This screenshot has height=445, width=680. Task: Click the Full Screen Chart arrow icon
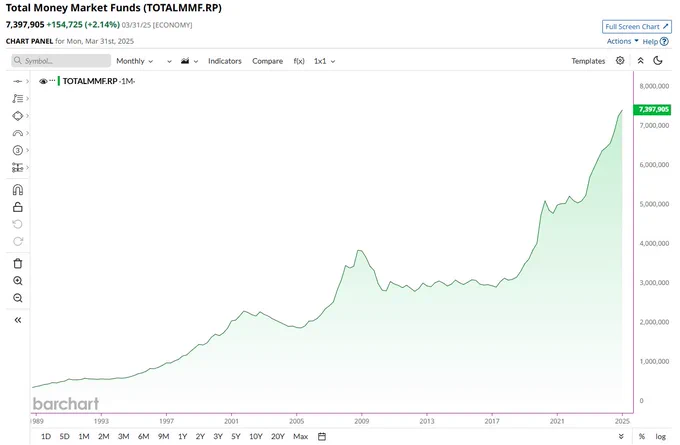pos(666,26)
